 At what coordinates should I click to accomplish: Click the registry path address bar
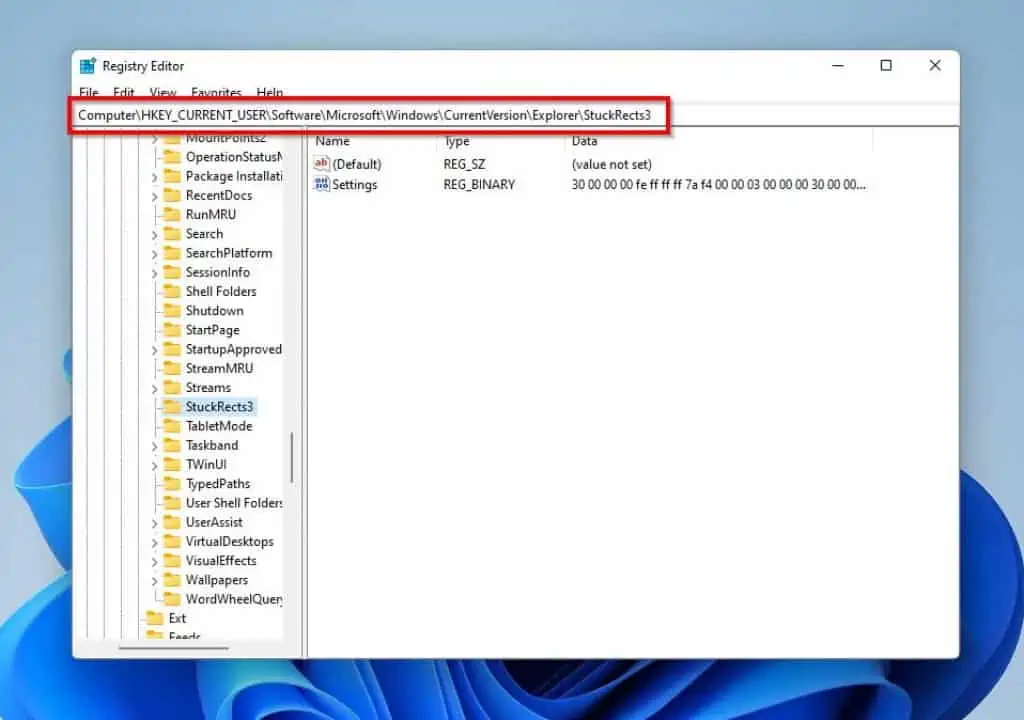[516, 115]
